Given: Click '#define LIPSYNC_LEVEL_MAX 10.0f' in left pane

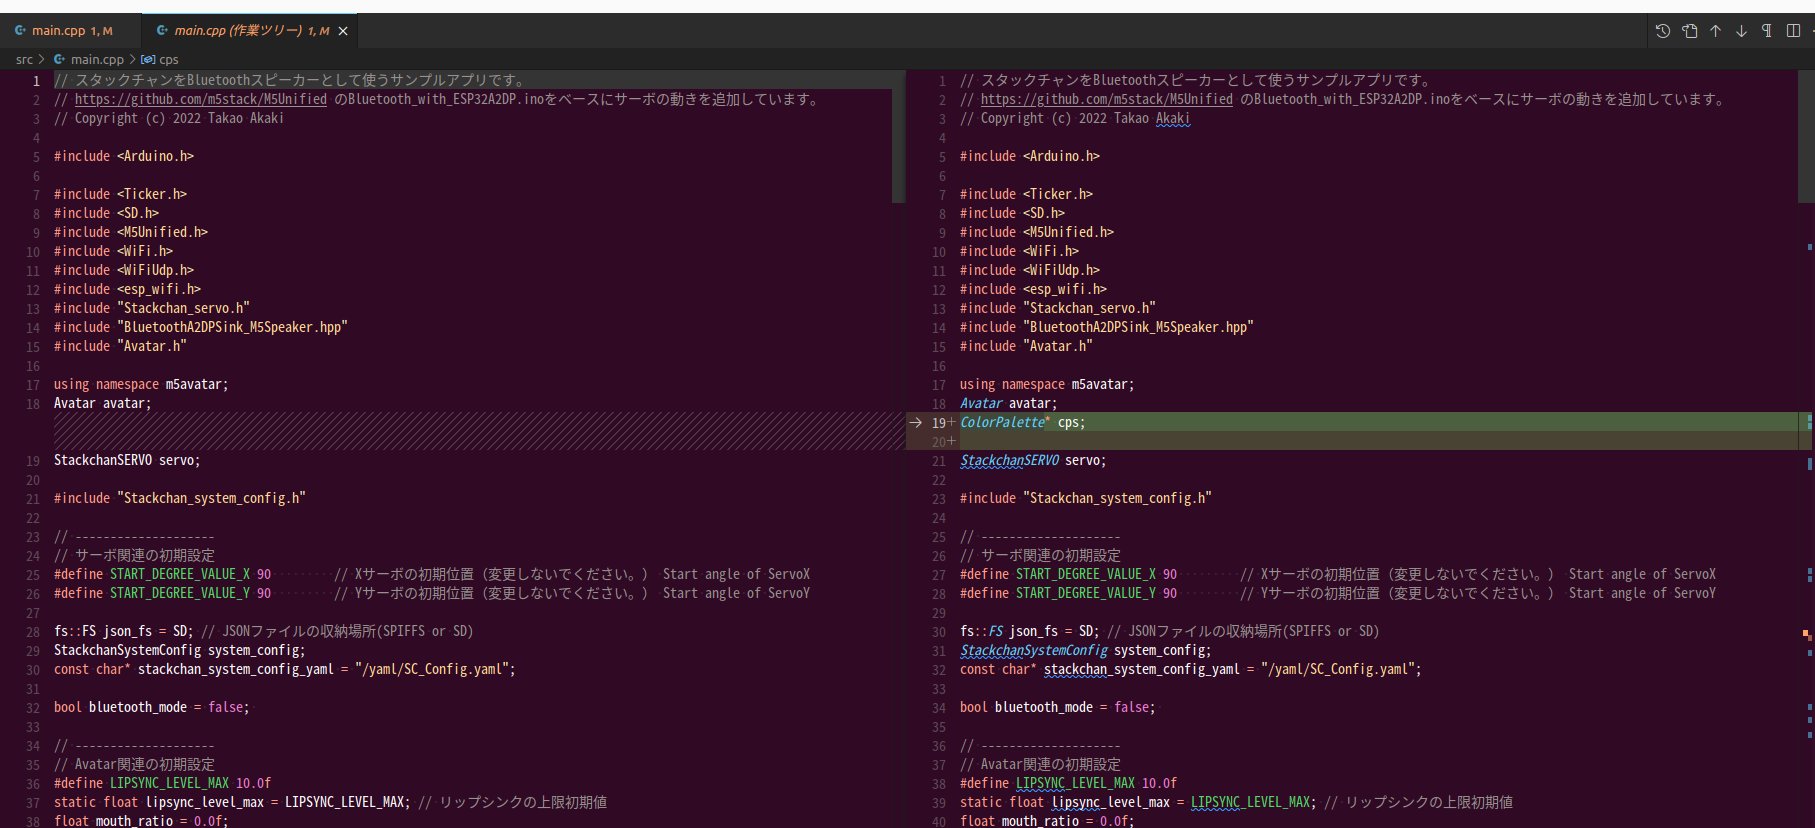Looking at the screenshot, I should coord(162,783).
